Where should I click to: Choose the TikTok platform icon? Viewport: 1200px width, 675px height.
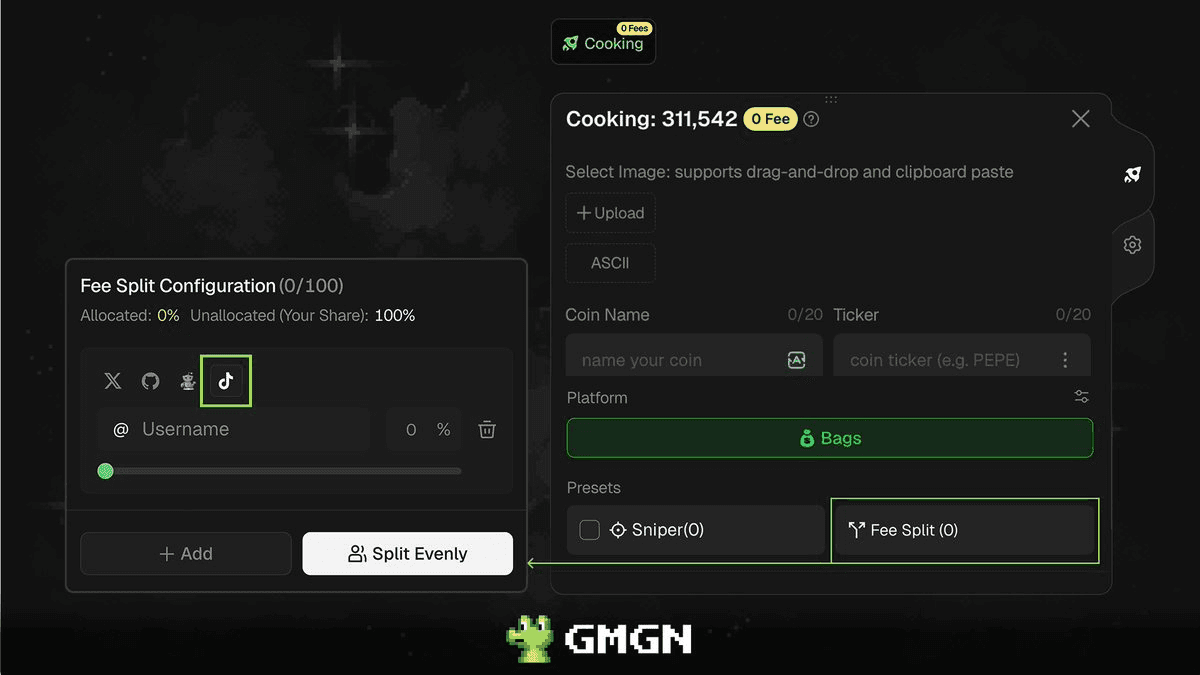coord(226,381)
